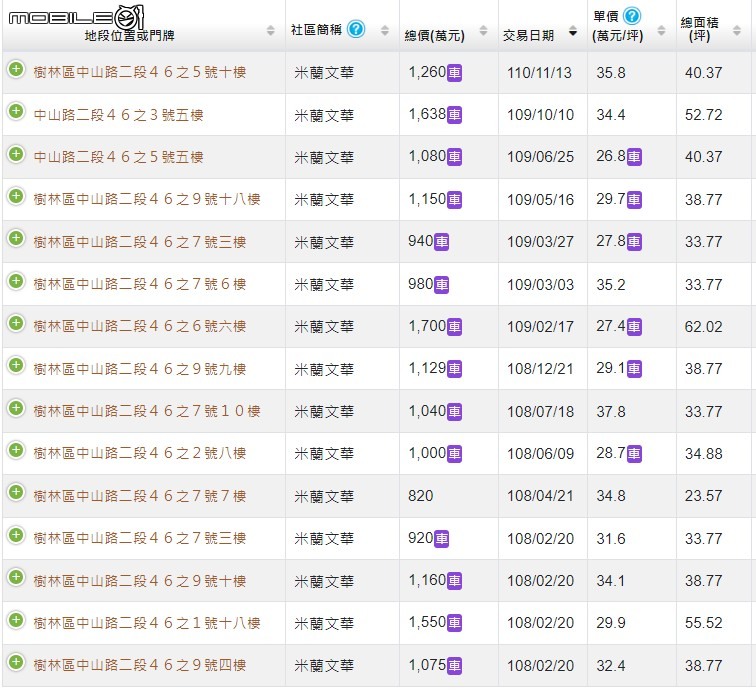Expand row for 中山路二段46之5號五樓
The width and height of the screenshot is (756, 692).
pyautogui.click(x=16, y=154)
